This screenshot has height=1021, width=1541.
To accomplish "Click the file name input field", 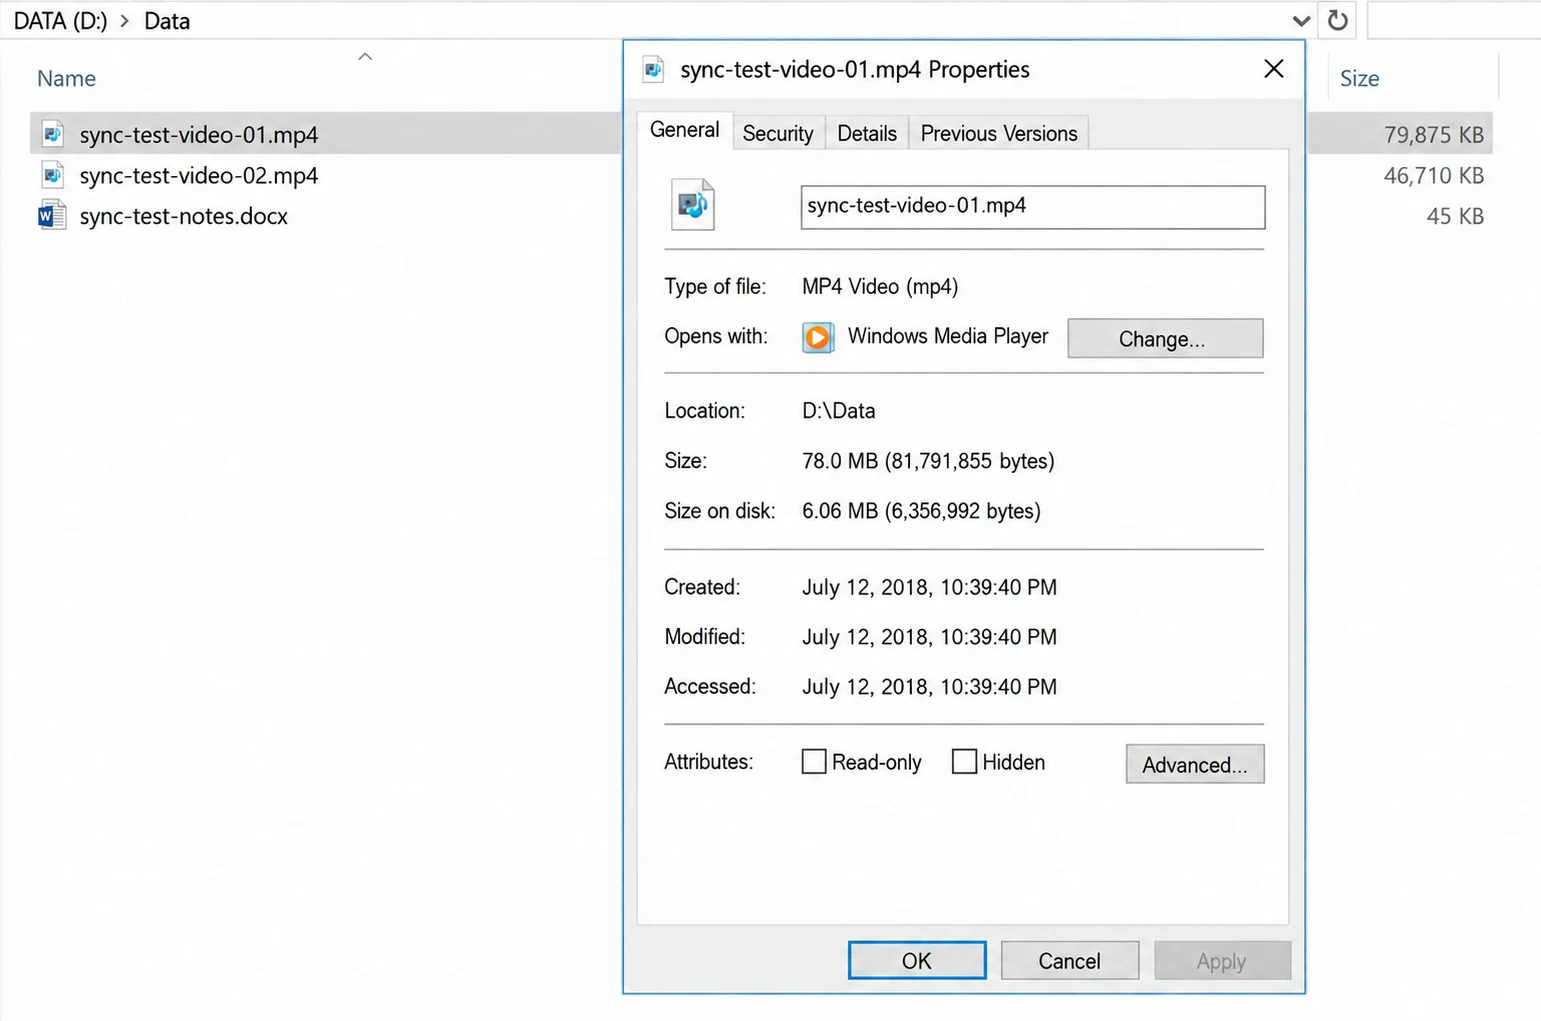I will 1032,207.
